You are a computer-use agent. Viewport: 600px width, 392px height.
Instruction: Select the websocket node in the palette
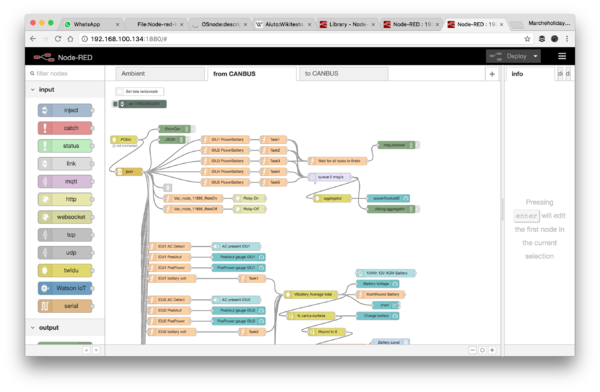point(65,217)
